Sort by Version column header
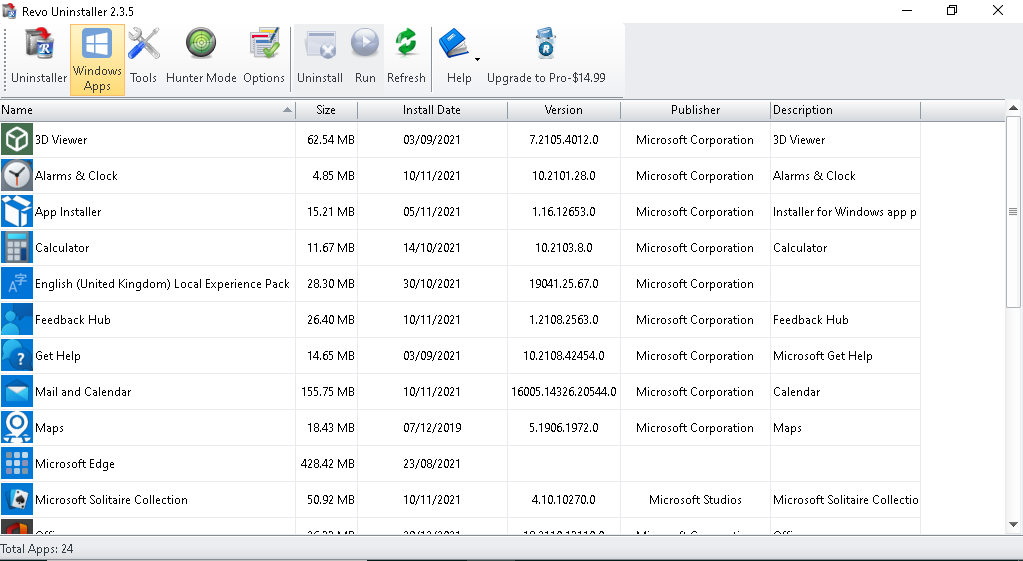1023x561 pixels. [564, 110]
